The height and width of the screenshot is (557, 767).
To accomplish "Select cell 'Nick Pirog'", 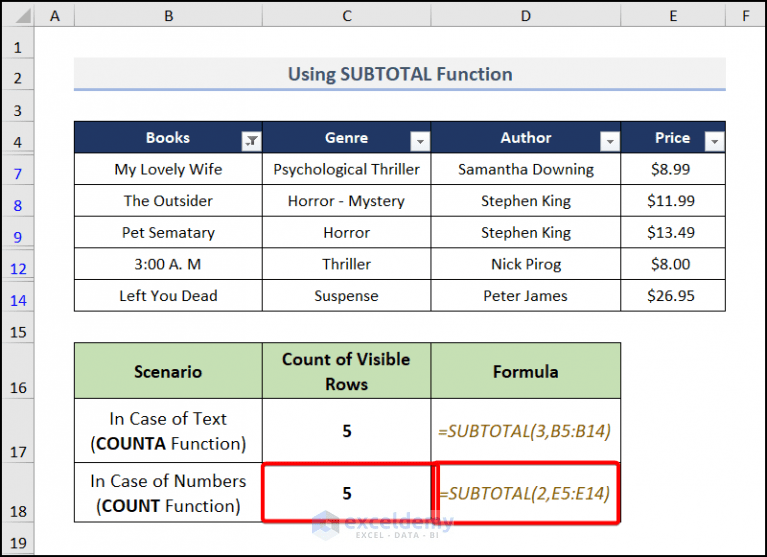I will [x=526, y=264].
